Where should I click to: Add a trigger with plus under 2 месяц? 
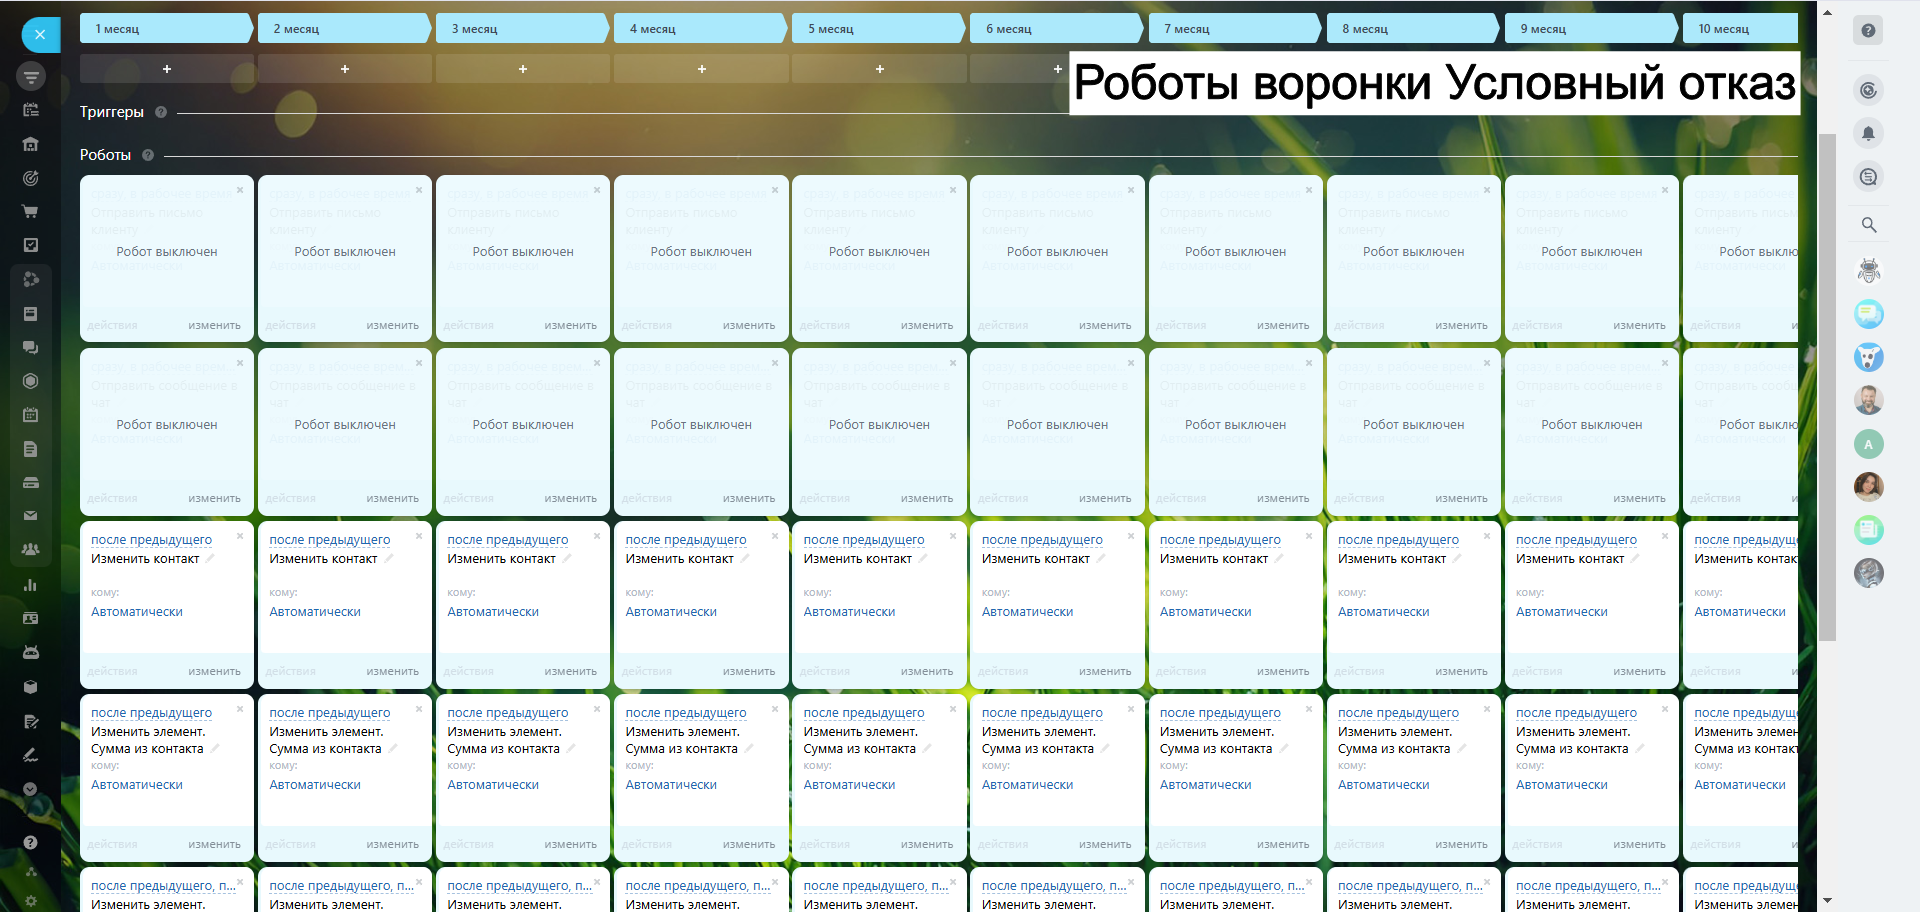point(344,69)
